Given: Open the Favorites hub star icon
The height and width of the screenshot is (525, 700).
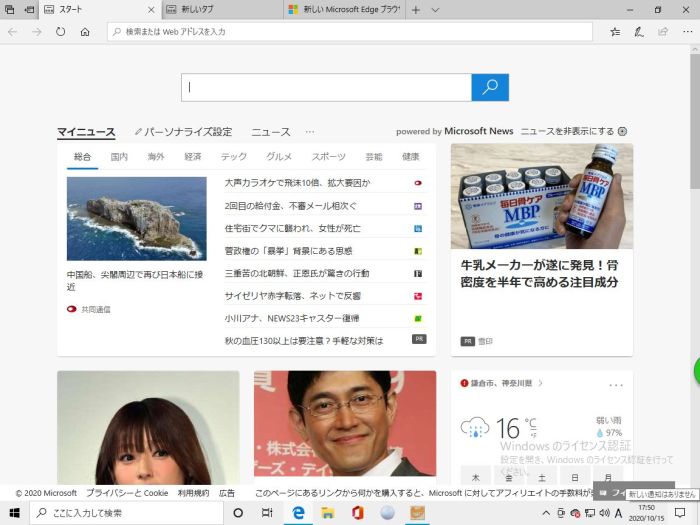Looking at the screenshot, I should pyautogui.click(x=615, y=32).
